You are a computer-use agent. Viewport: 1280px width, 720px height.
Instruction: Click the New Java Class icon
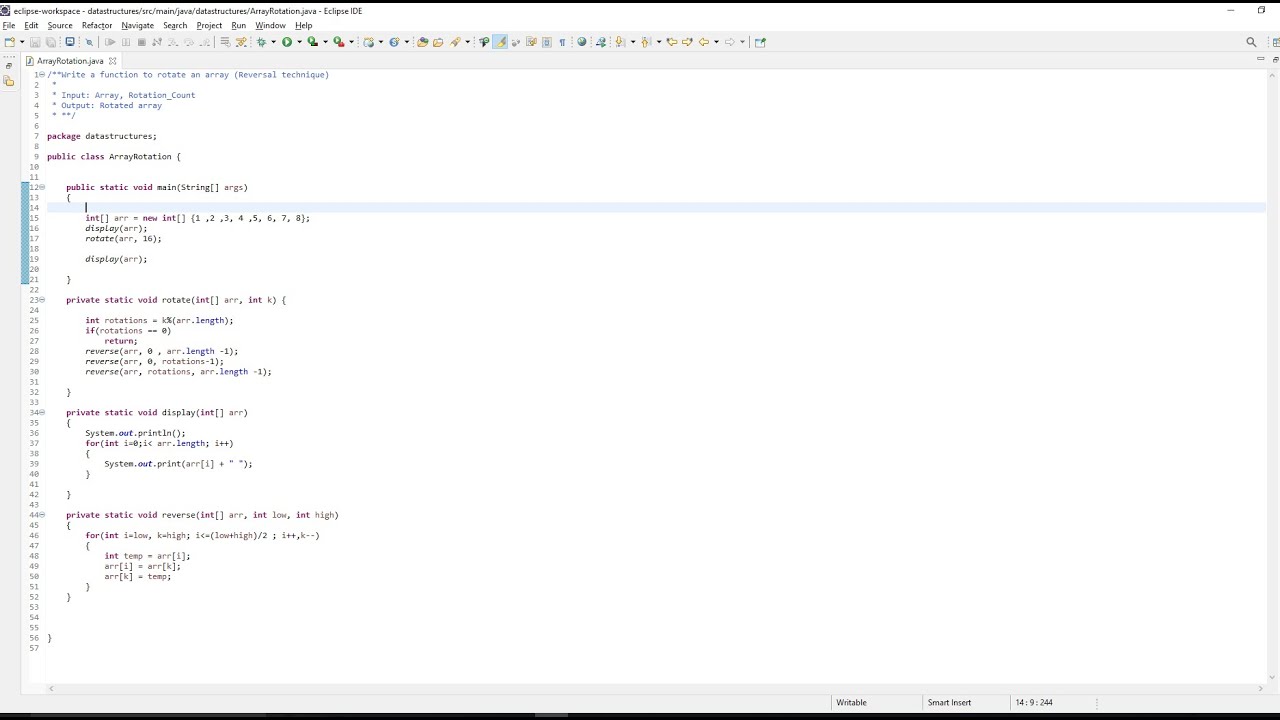pyautogui.click(x=394, y=42)
